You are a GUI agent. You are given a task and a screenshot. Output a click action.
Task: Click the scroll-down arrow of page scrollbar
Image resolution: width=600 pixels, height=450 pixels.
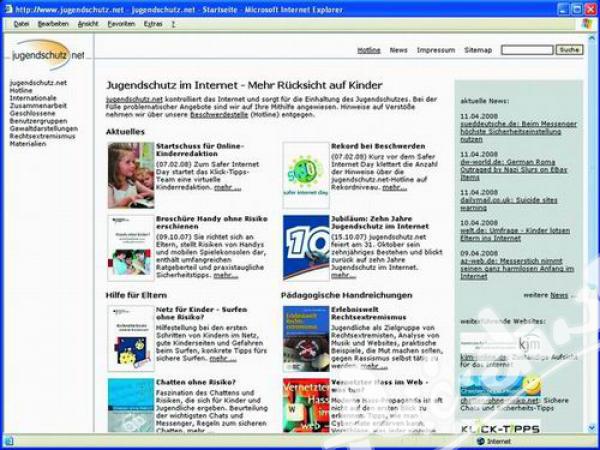(592, 428)
